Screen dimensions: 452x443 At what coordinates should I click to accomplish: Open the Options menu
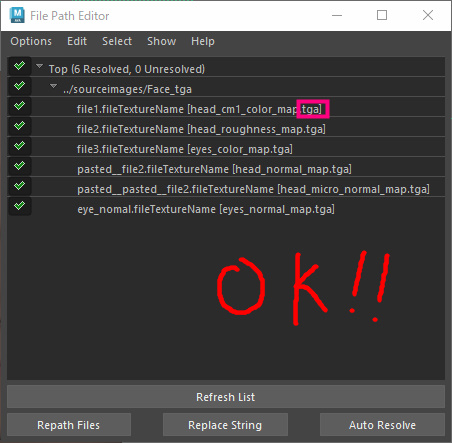(x=31, y=41)
